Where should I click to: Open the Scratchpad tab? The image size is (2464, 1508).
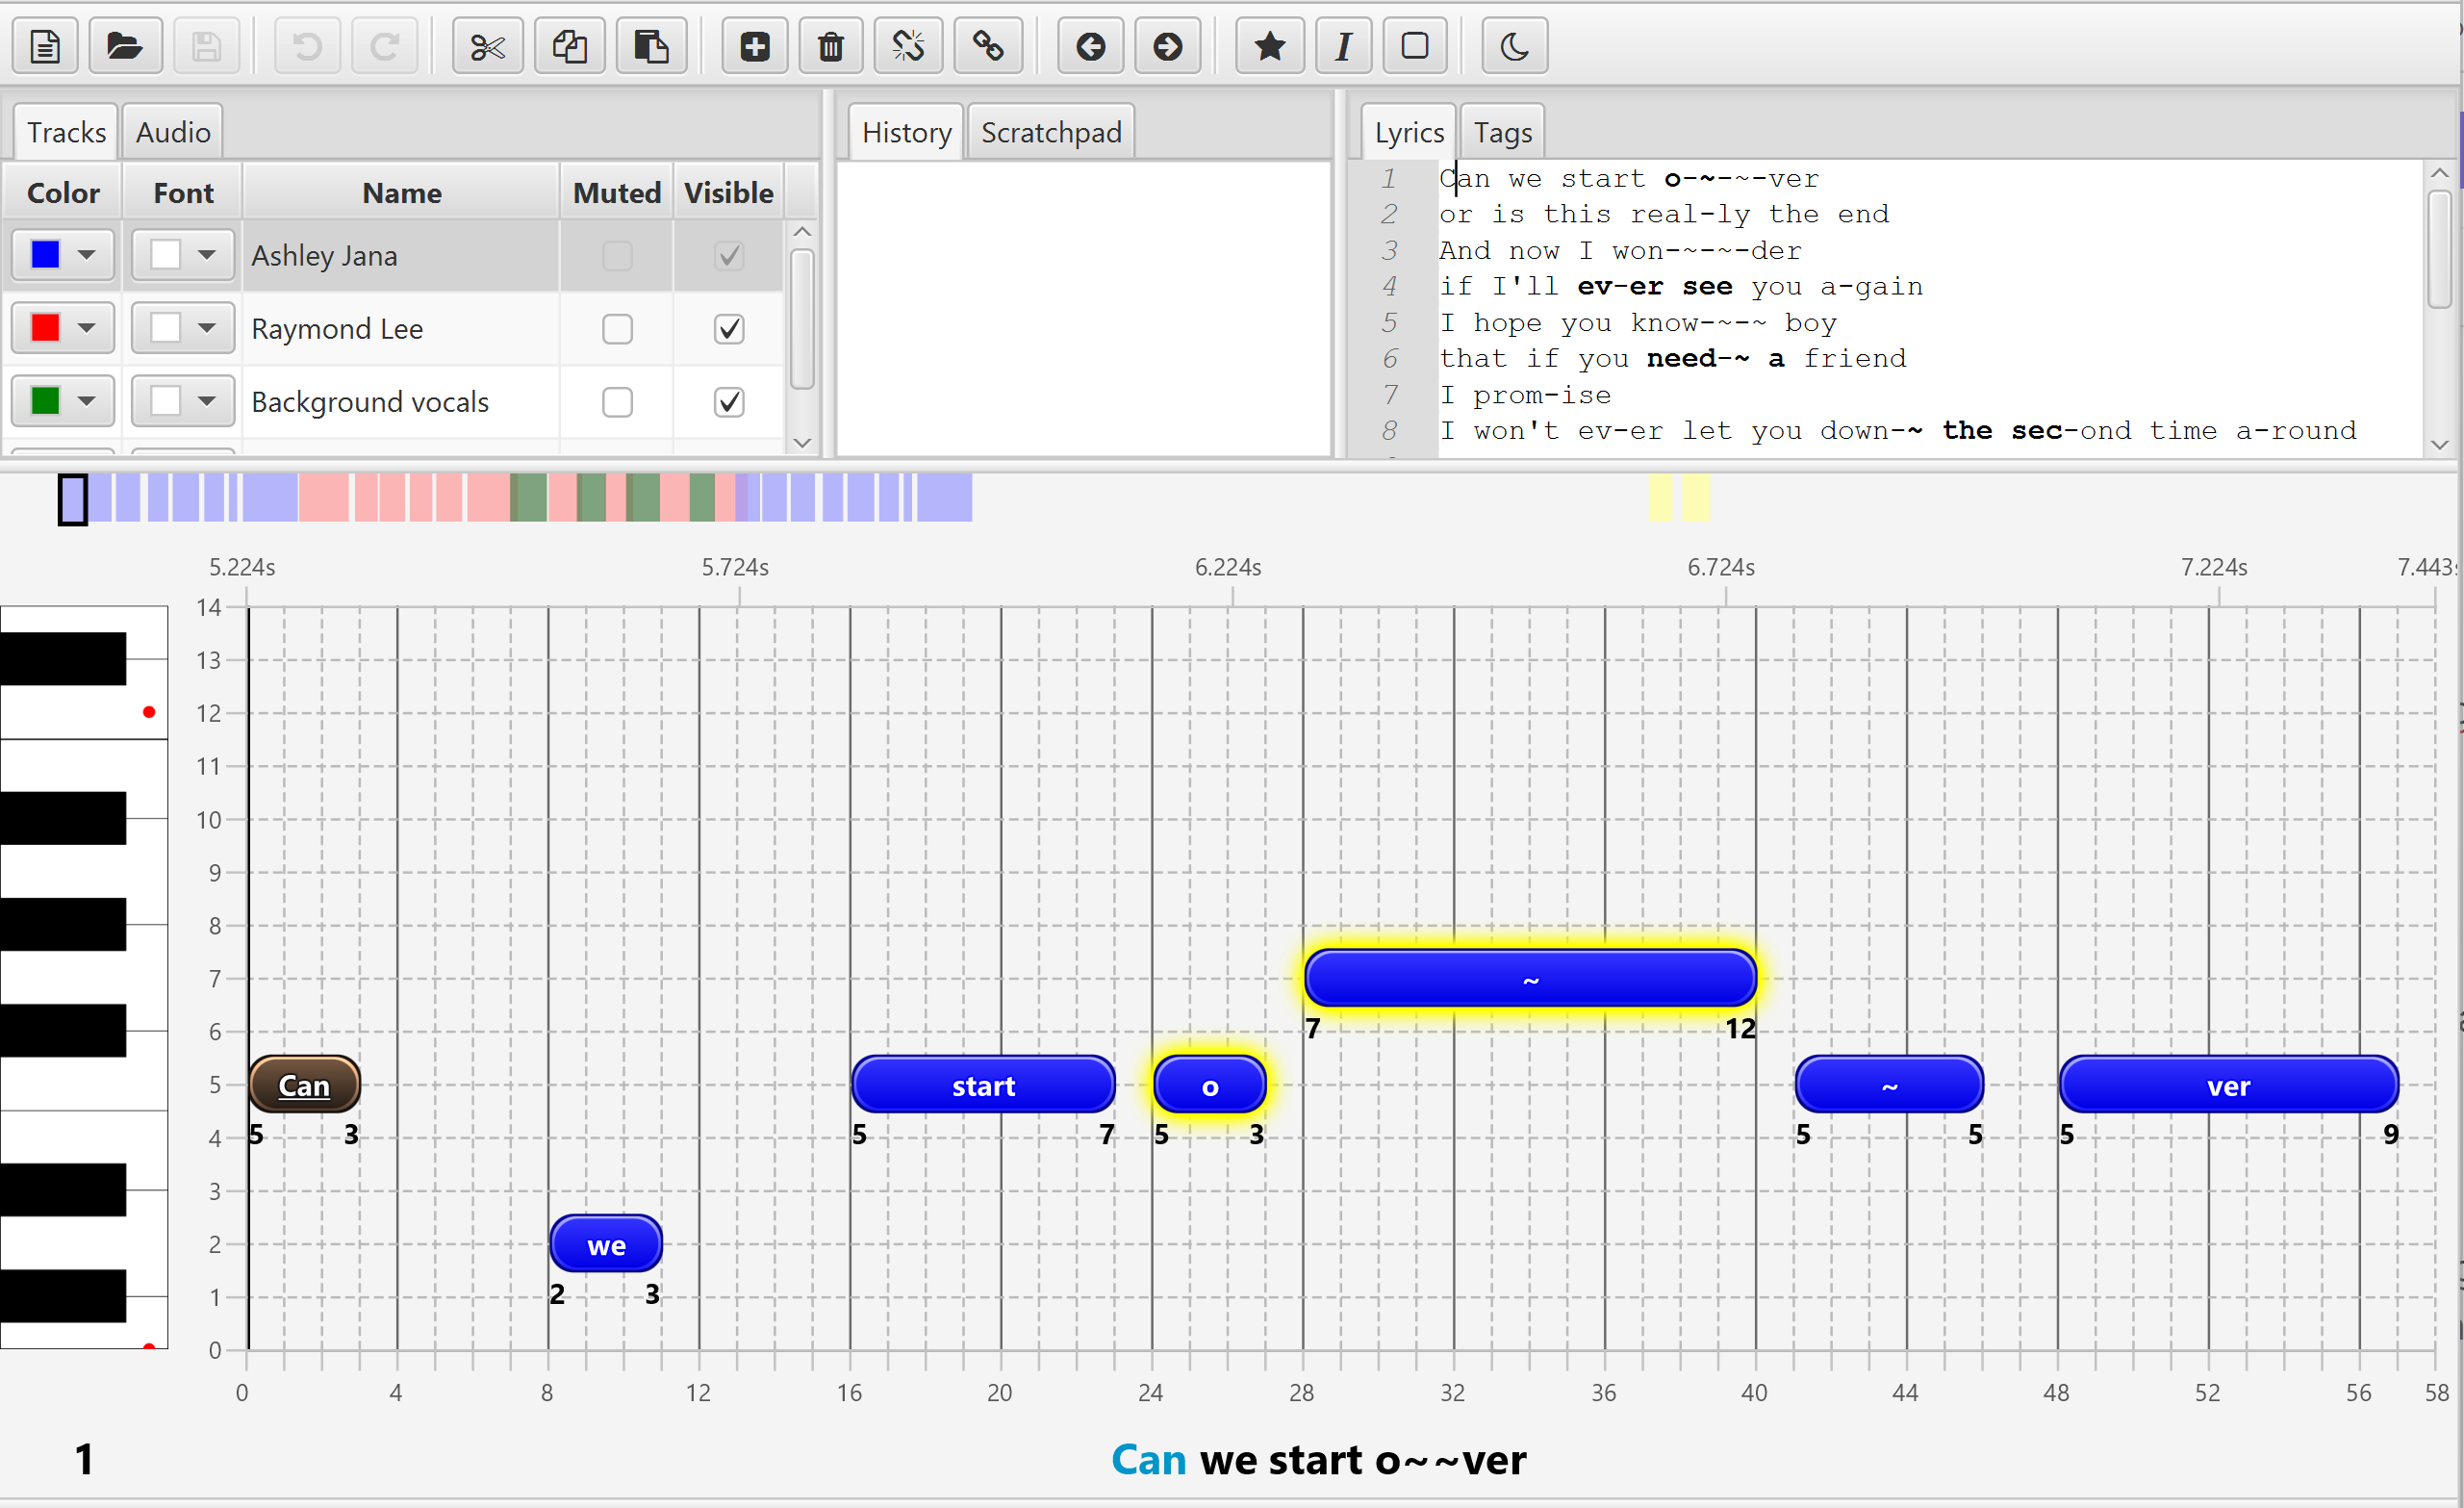1050,132
